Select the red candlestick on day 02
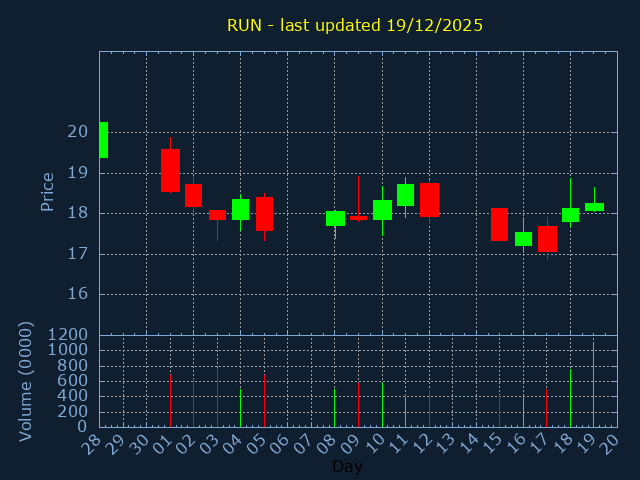Viewport: 640px width, 480px height. [x=193, y=195]
